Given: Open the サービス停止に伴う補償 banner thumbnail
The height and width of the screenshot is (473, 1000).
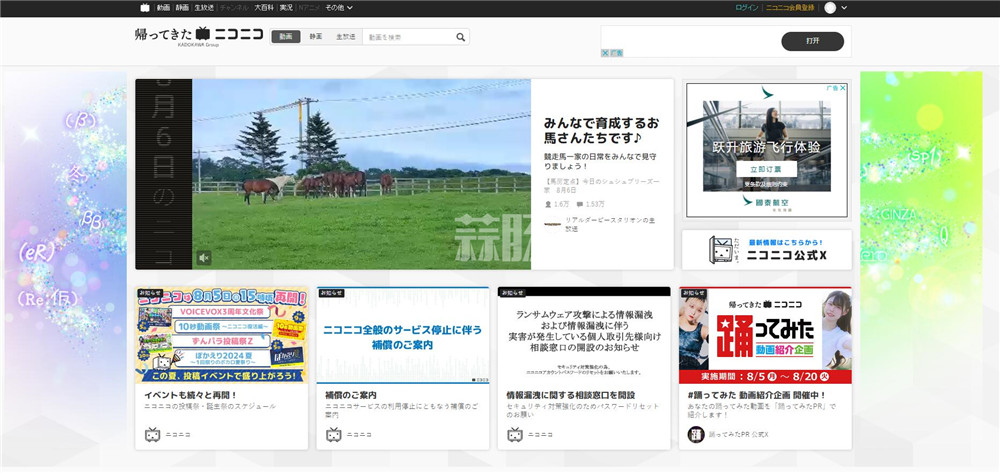Looking at the screenshot, I should (x=402, y=335).
